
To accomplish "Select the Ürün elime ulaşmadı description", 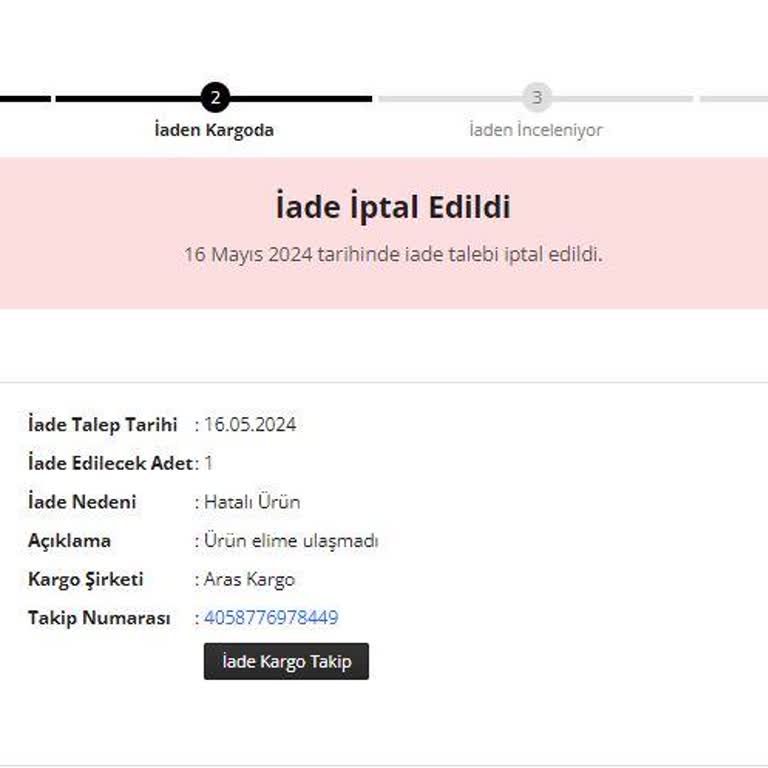I will 291,541.
